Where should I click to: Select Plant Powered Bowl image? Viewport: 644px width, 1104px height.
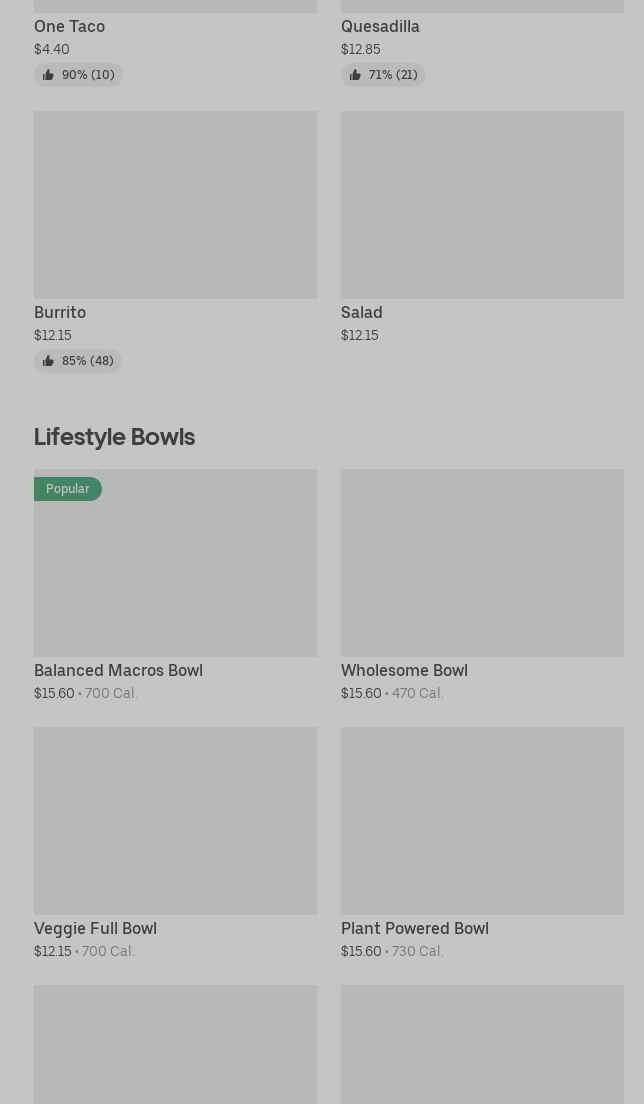click(482, 821)
